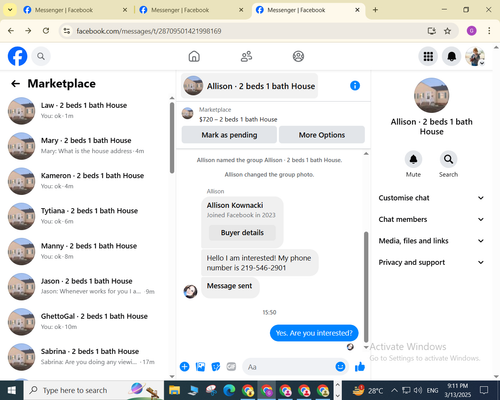Open Kameron's 2 beds 1 bath conversation
500x400 pixels.
pos(87,181)
